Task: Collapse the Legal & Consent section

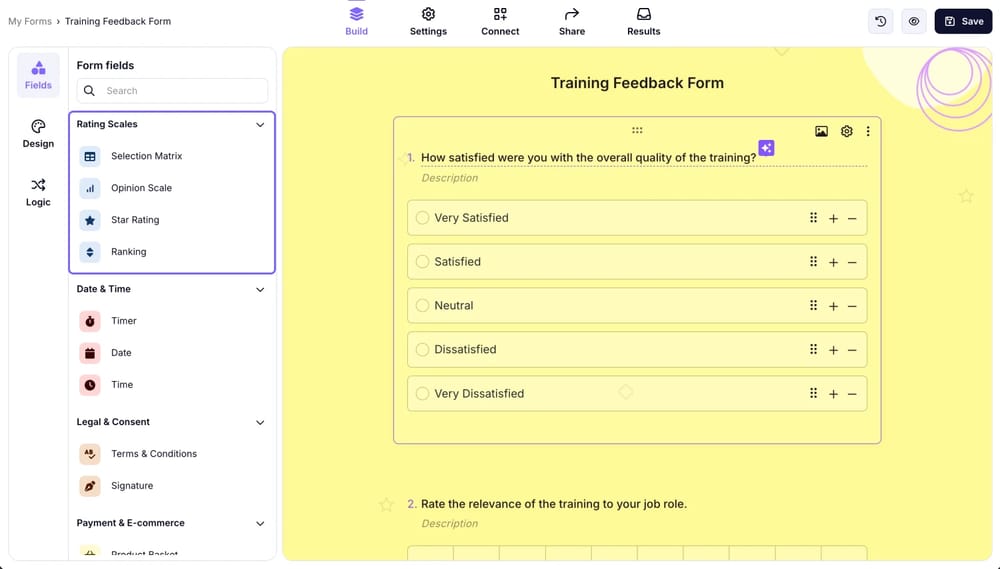Action: (x=260, y=423)
